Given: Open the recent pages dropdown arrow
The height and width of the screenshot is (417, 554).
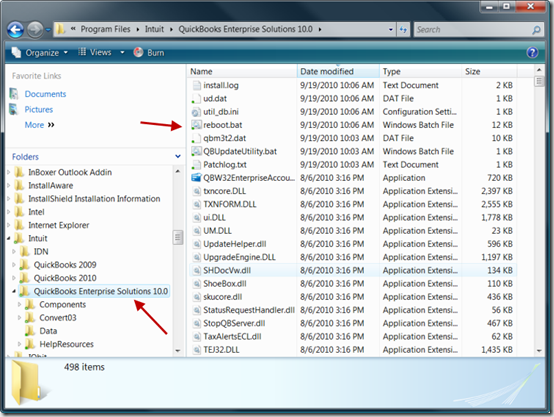Looking at the screenshot, I should point(48,30).
